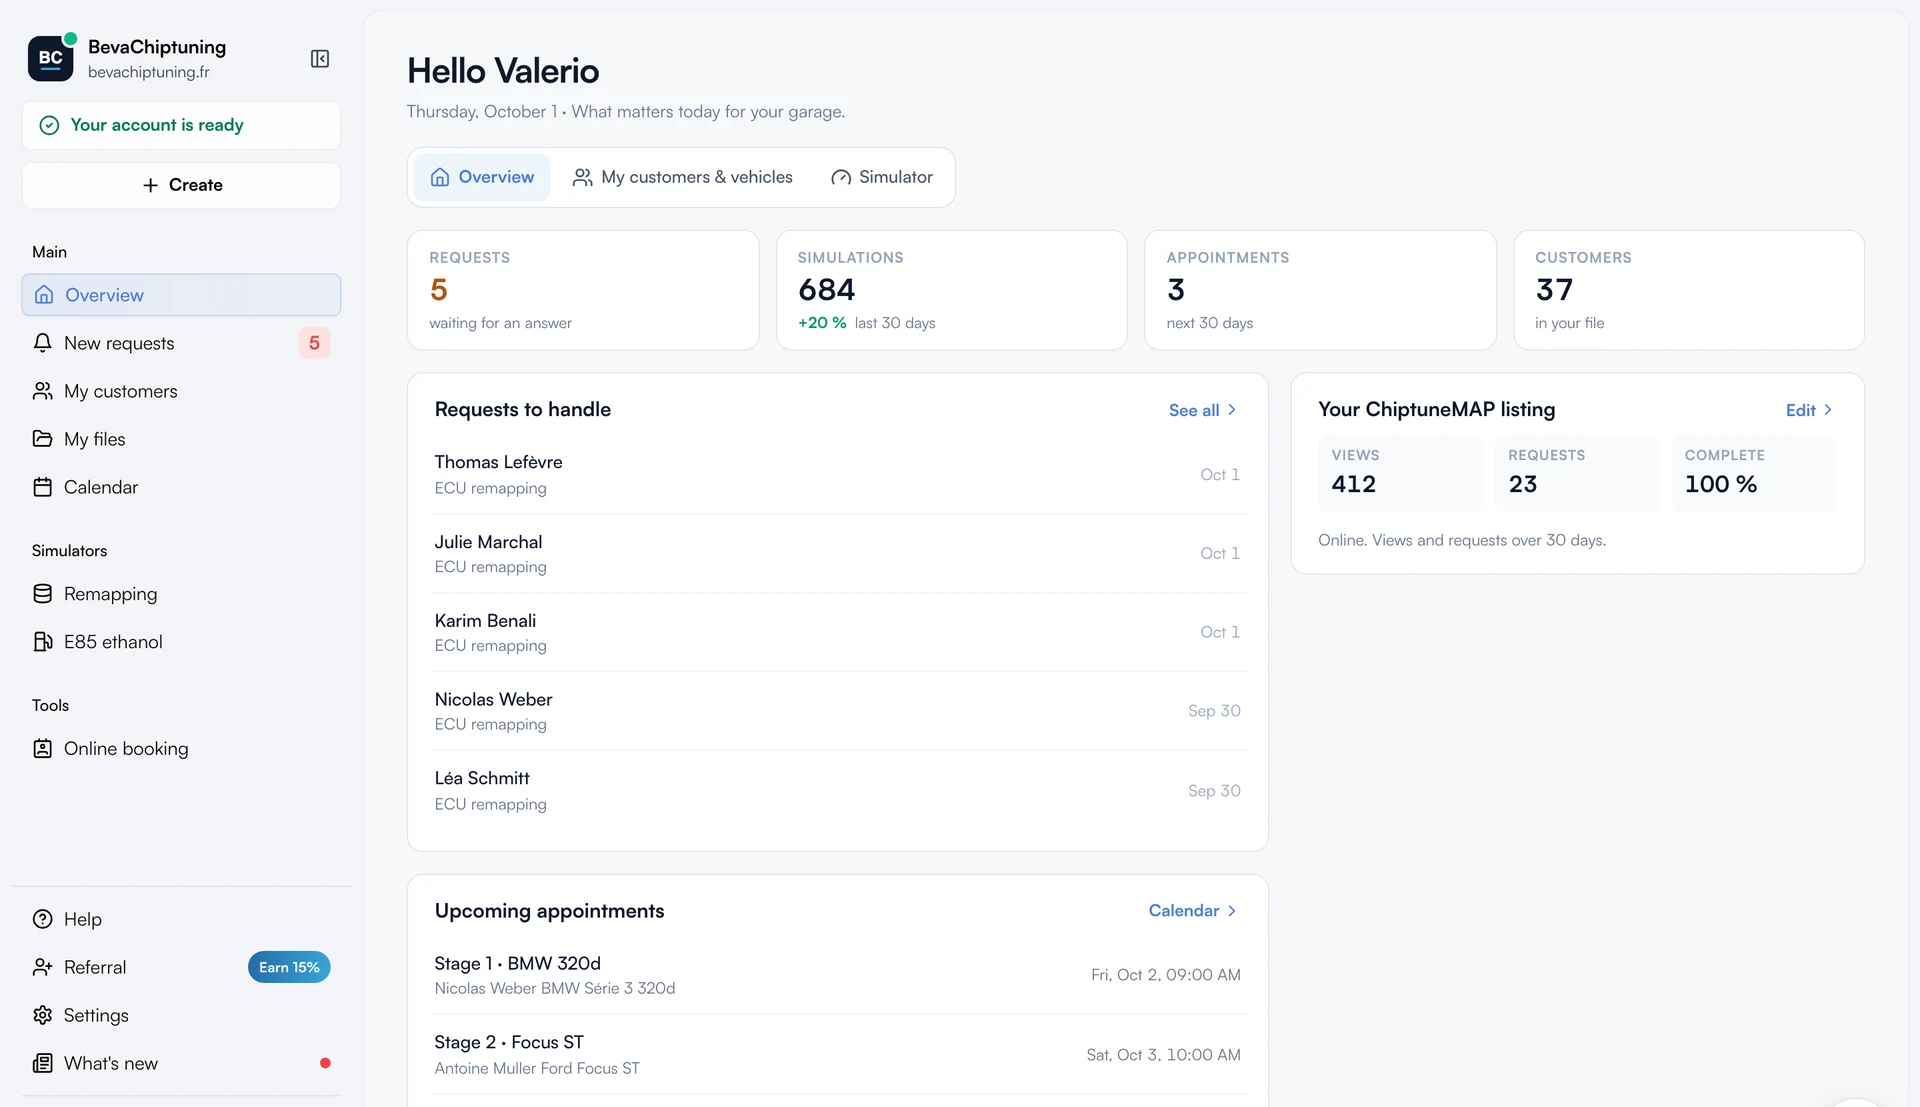
Task: Open E85 ethanol simulator from sidebar
Action: 181,642
